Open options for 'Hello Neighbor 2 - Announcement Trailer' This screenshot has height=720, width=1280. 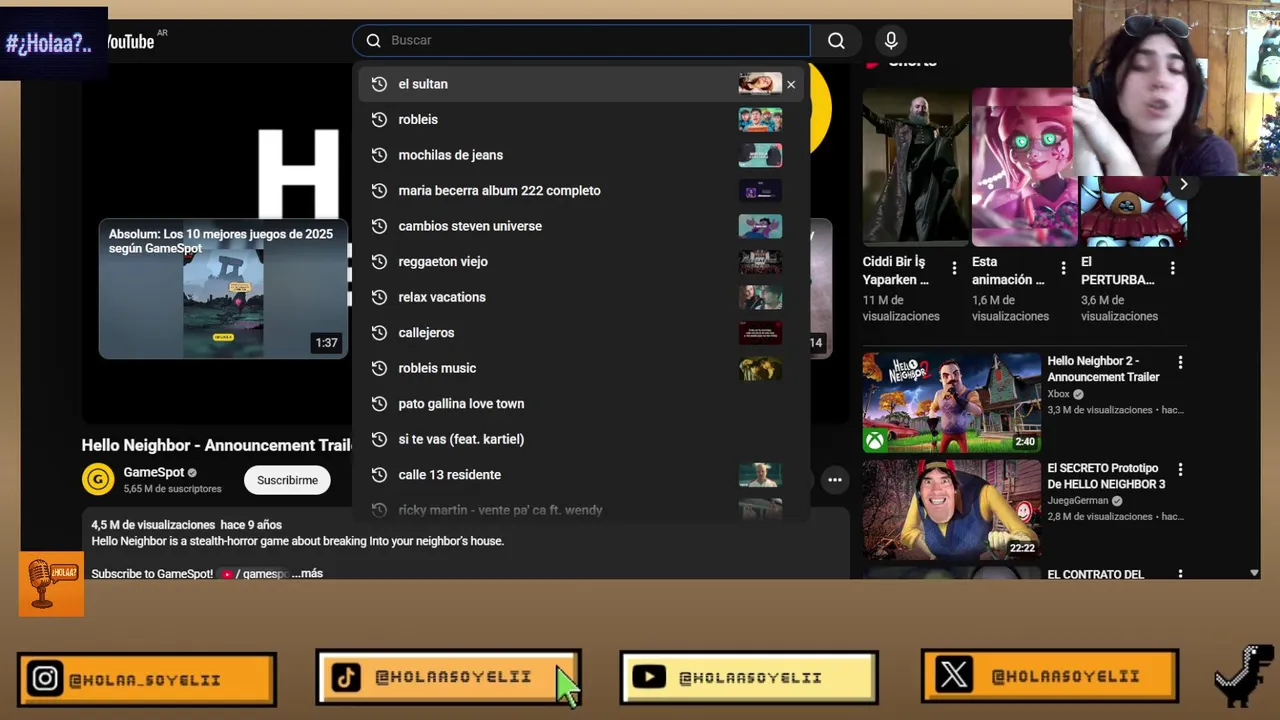point(1180,362)
